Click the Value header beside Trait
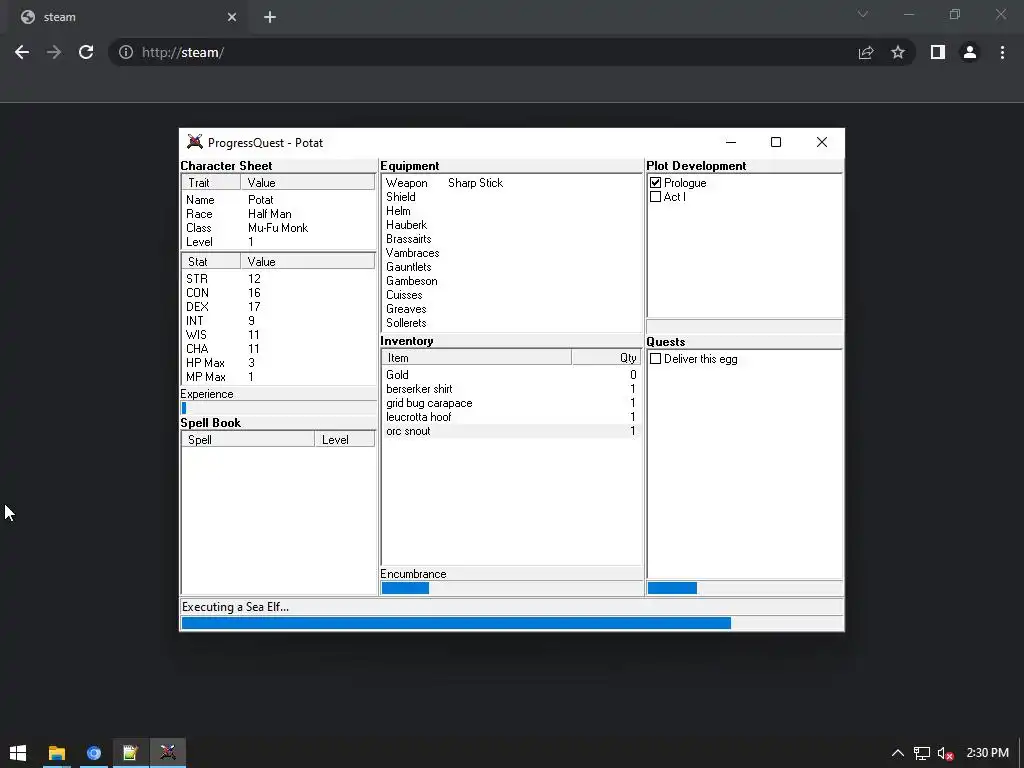 click(x=308, y=183)
